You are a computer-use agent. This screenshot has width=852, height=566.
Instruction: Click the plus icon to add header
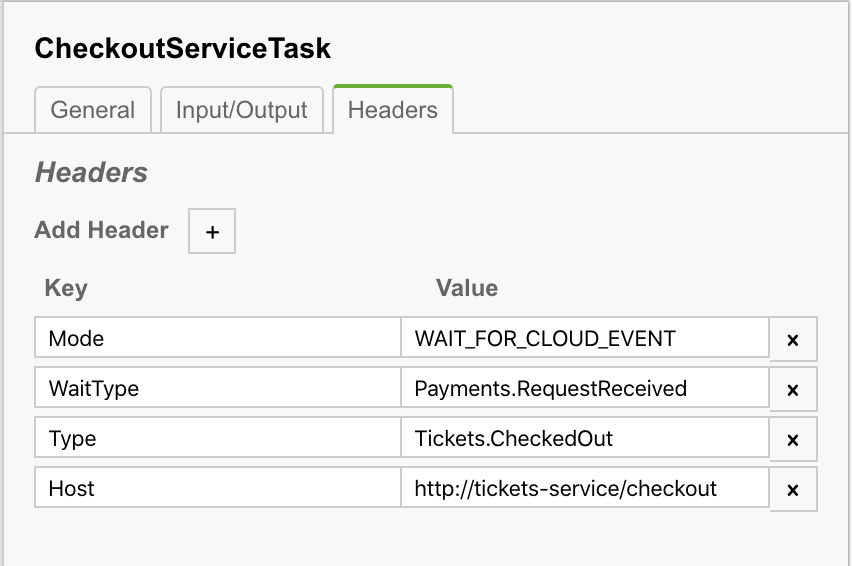(212, 231)
